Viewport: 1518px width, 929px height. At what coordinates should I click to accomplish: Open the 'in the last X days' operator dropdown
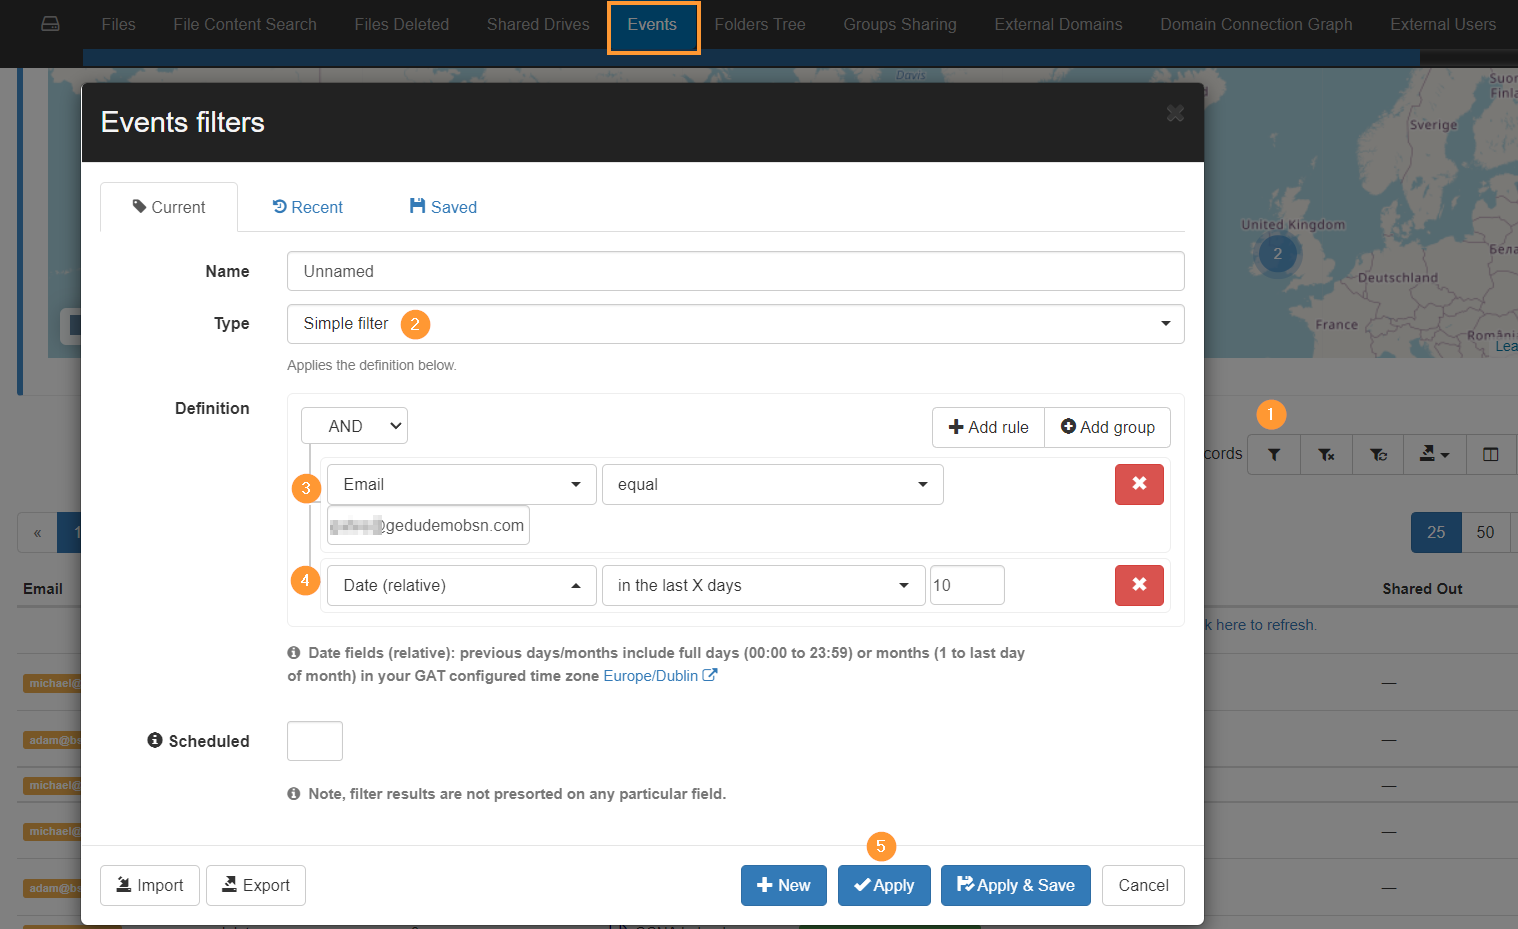coord(762,585)
